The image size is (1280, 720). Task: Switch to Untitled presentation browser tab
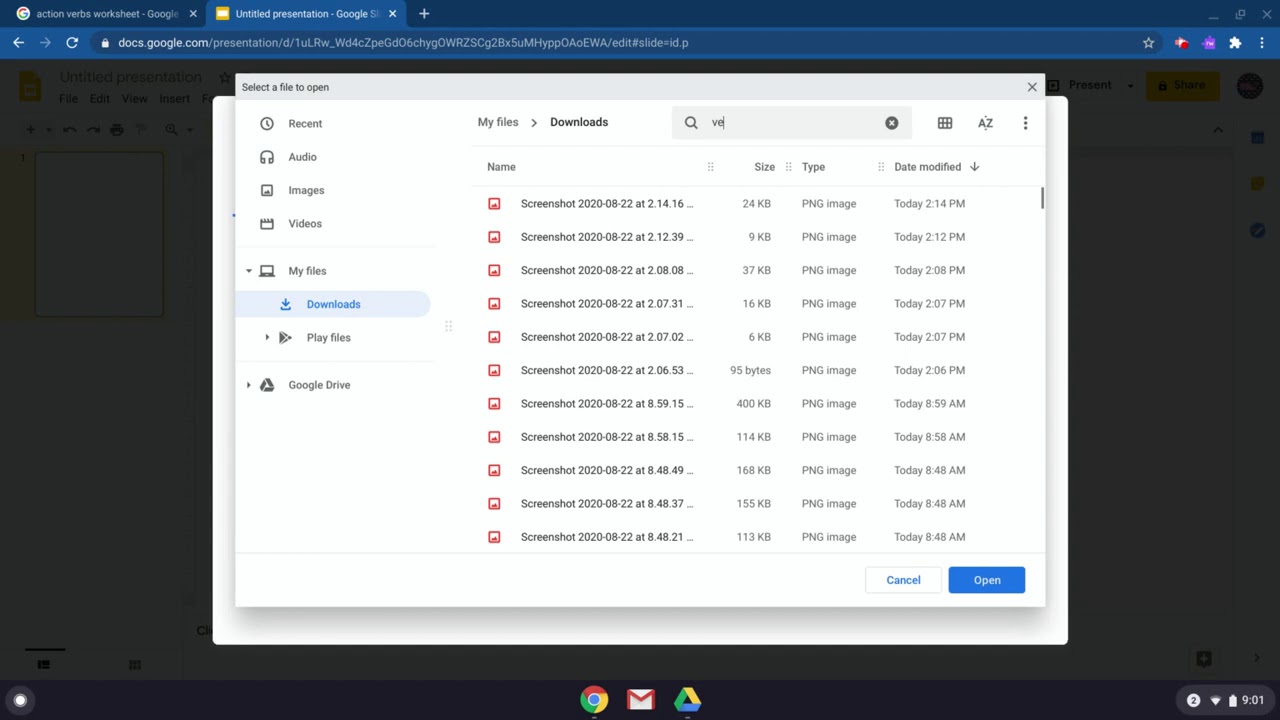click(x=305, y=14)
